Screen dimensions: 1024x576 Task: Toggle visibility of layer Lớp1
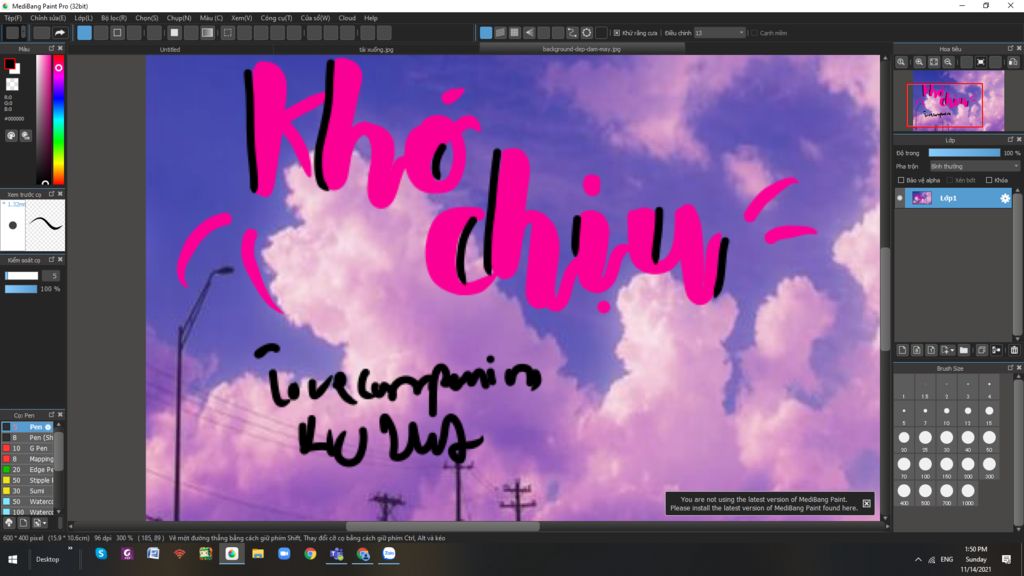pos(900,198)
